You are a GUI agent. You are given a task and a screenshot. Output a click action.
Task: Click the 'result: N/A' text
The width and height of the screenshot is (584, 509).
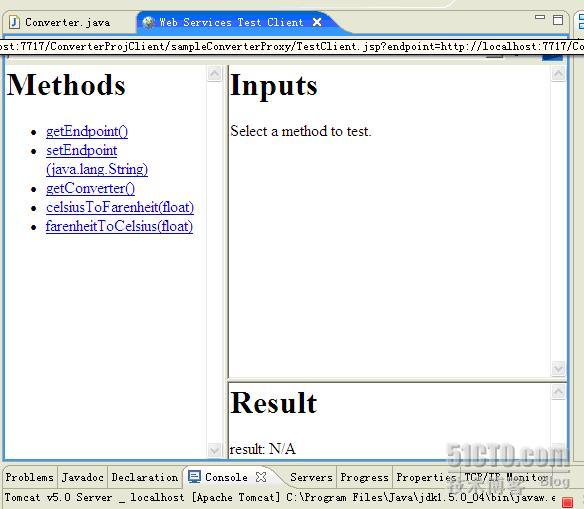[x=263, y=449]
